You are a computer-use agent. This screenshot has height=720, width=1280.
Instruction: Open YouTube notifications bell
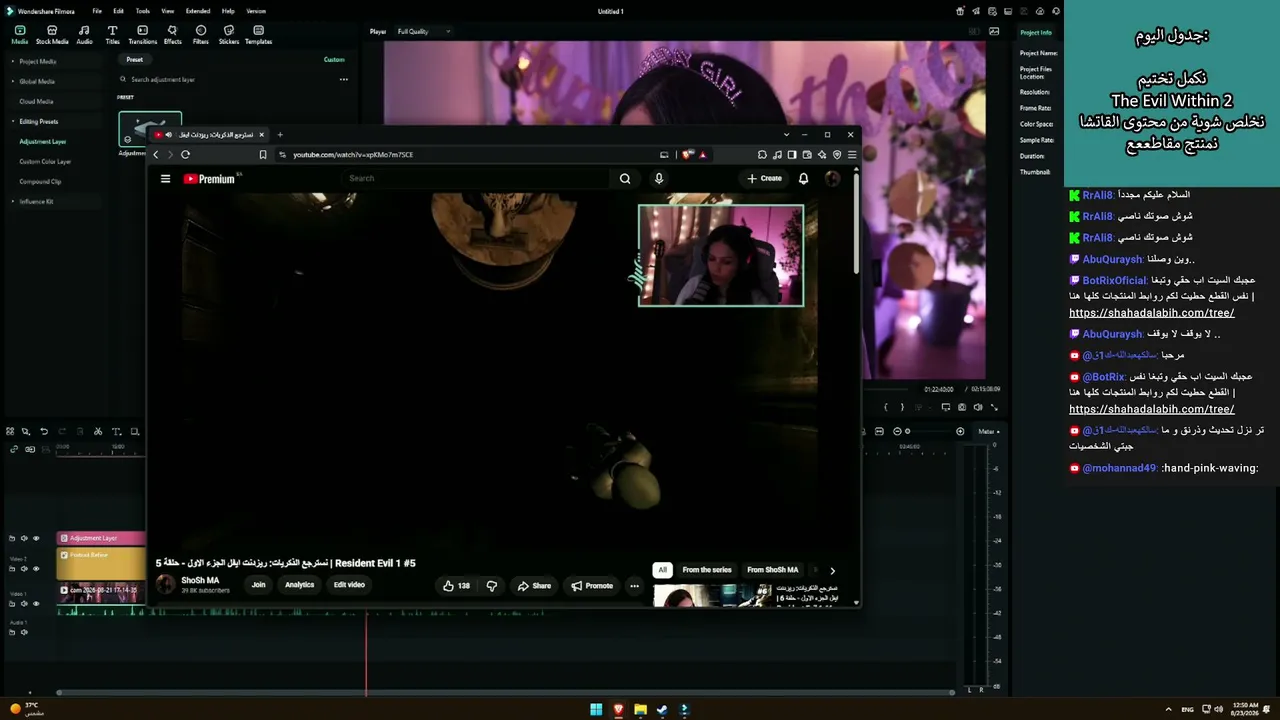803,179
